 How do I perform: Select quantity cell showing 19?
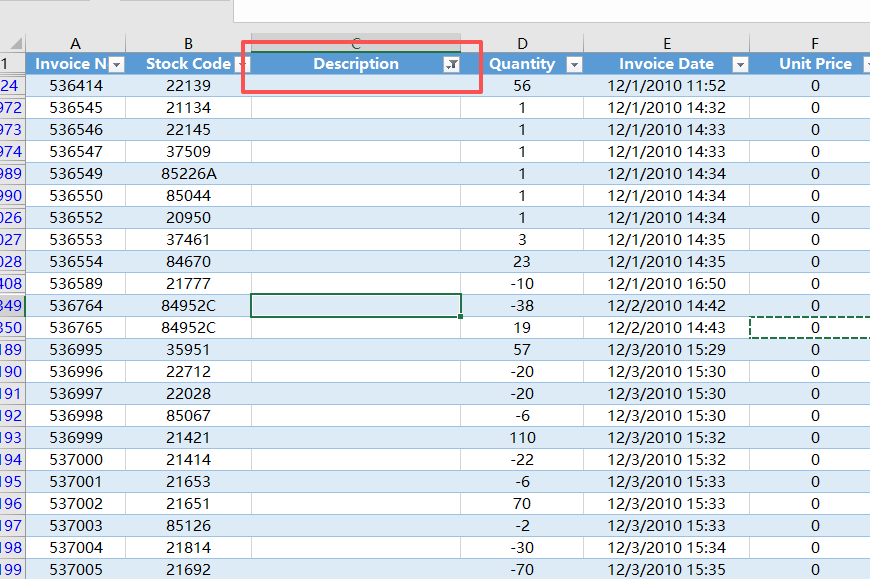[522, 328]
